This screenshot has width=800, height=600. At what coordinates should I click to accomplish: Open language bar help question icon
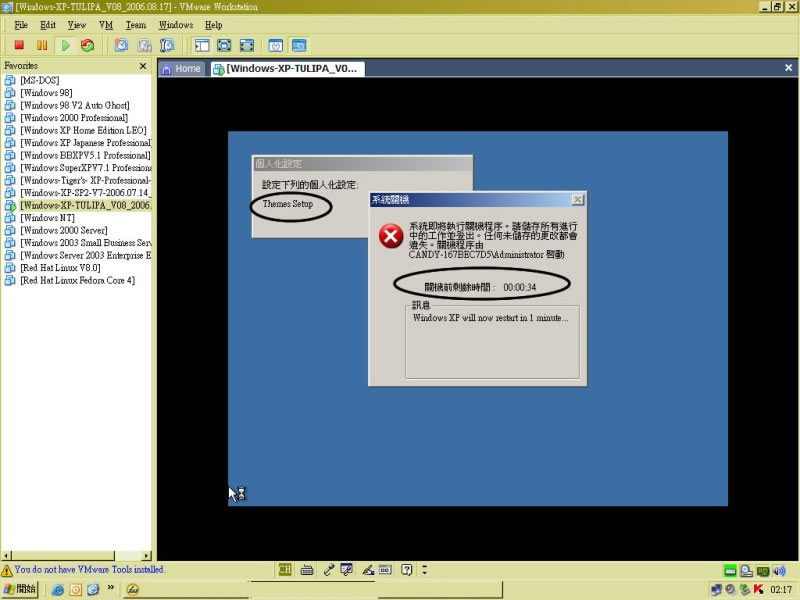coord(407,569)
